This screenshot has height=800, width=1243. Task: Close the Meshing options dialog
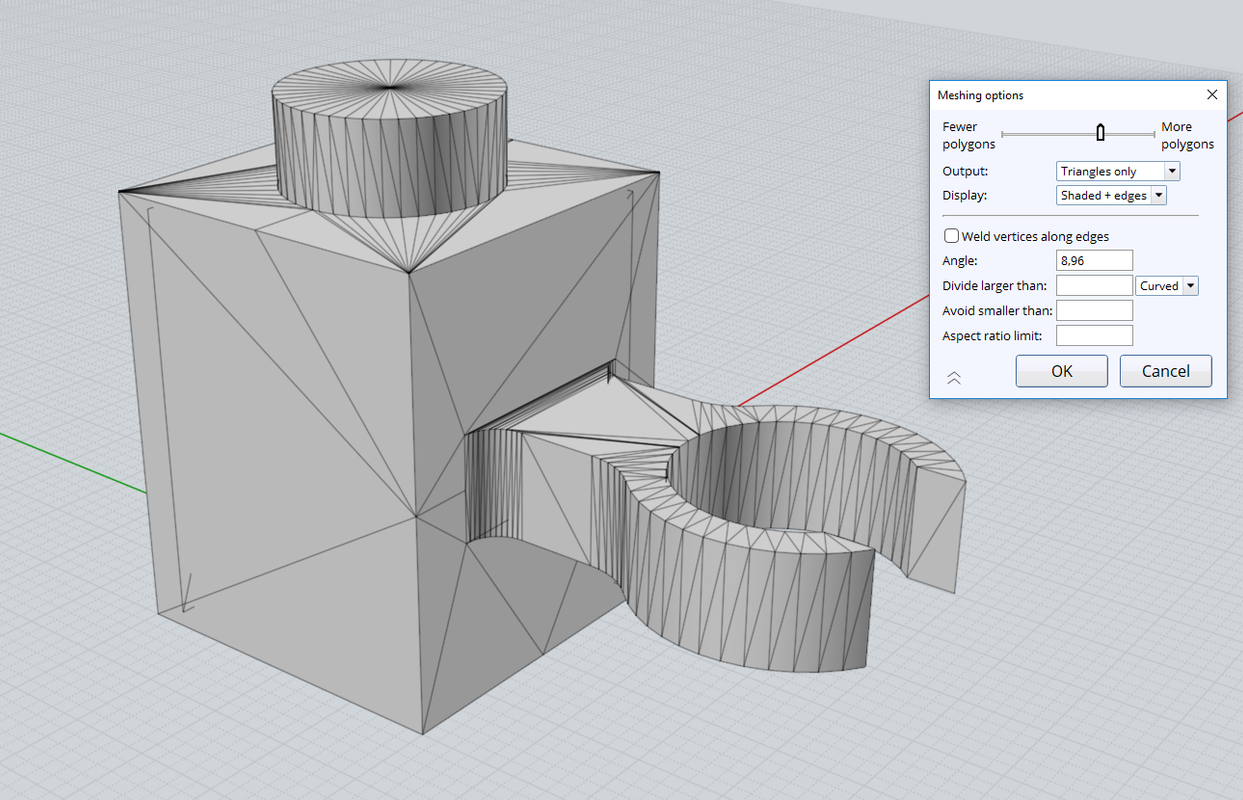pyautogui.click(x=1212, y=95)
